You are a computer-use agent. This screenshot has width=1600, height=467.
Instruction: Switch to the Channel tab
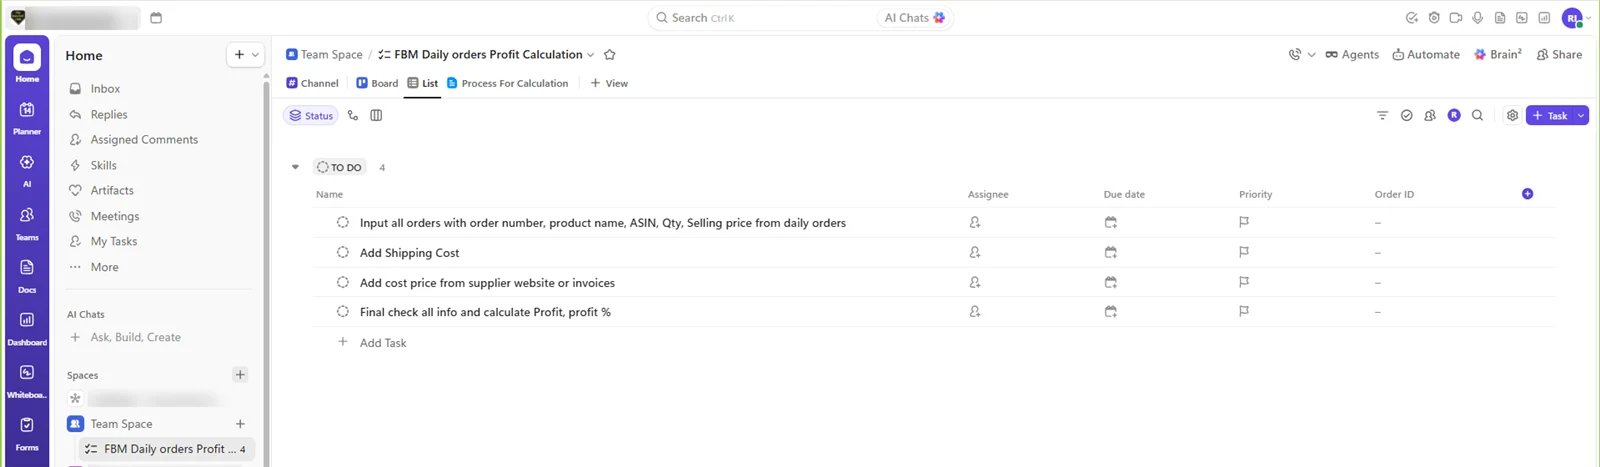[x=312, y=84]
